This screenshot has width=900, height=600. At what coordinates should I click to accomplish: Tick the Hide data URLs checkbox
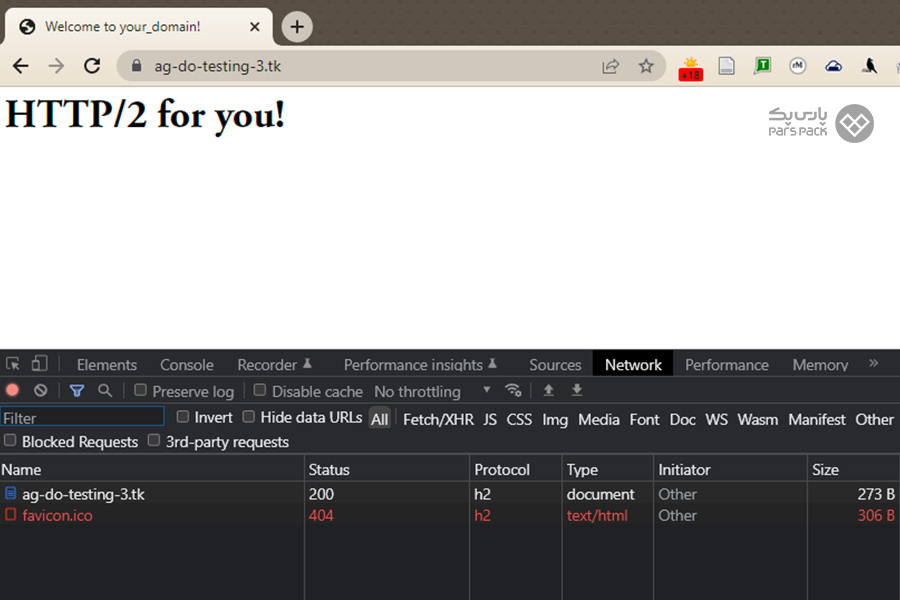(249, 417)
